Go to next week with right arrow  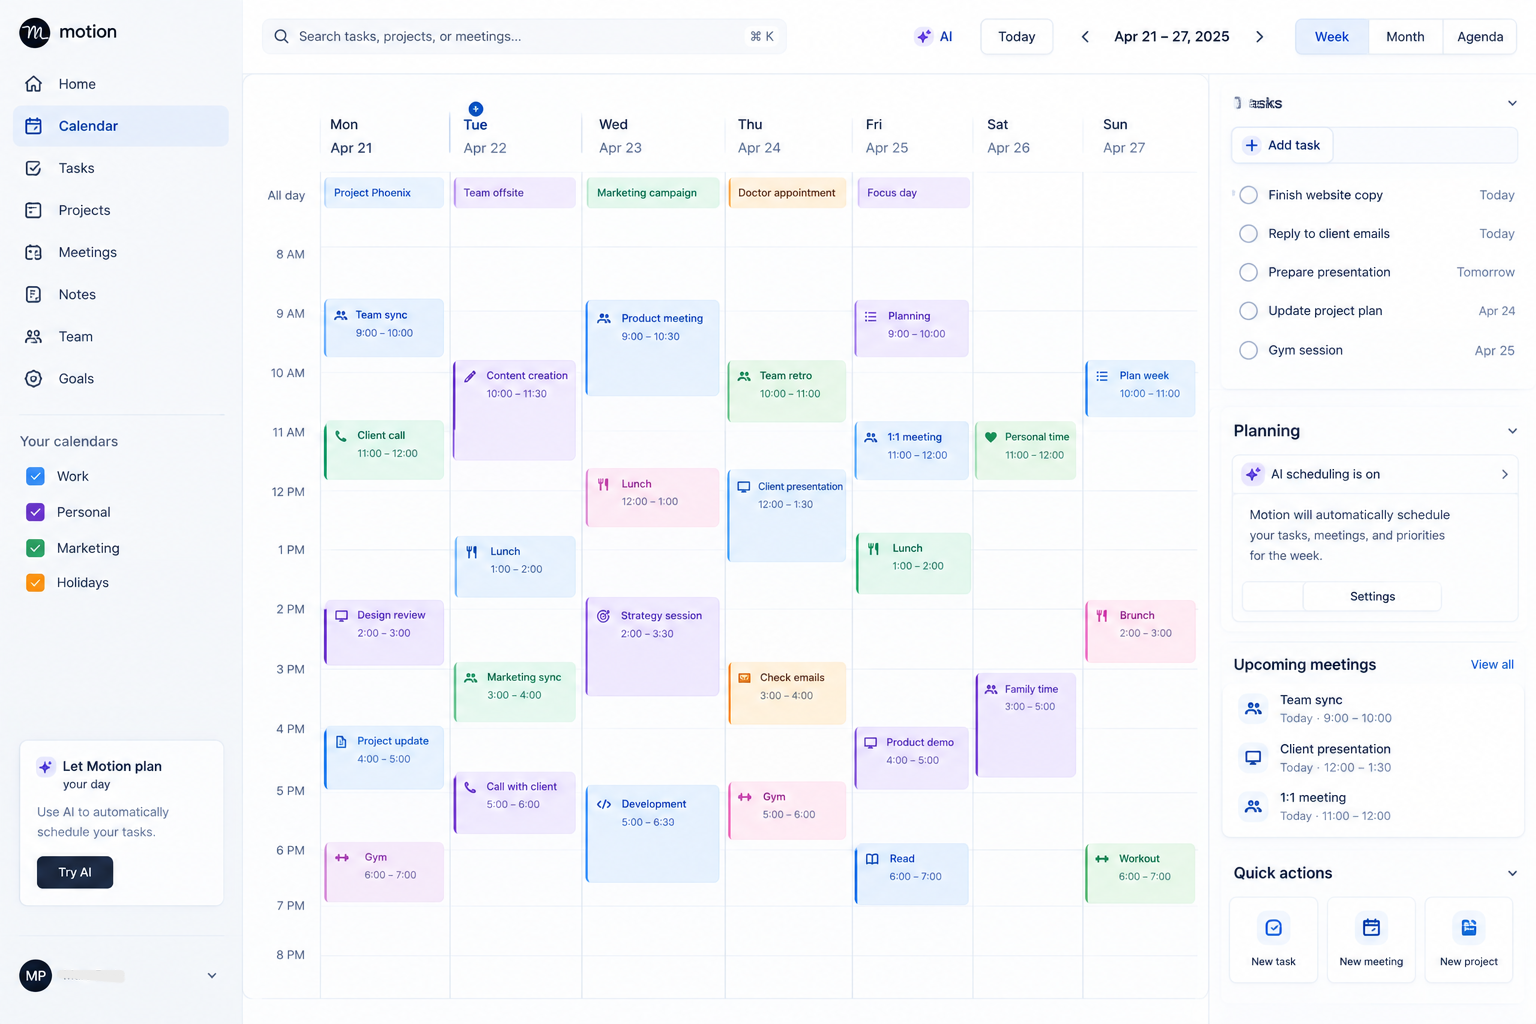pyautogui.click(x=1260, y=37)
